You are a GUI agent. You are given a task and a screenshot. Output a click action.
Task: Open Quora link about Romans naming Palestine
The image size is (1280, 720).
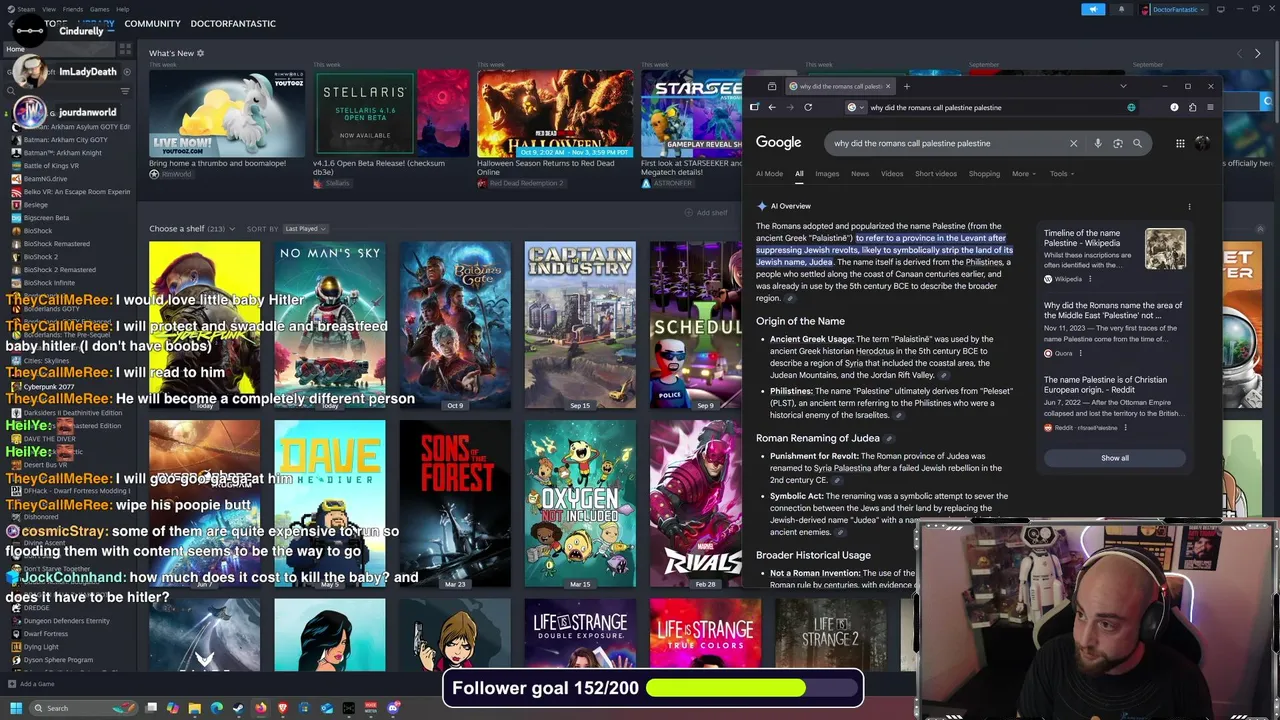(x=1113, y=310)
